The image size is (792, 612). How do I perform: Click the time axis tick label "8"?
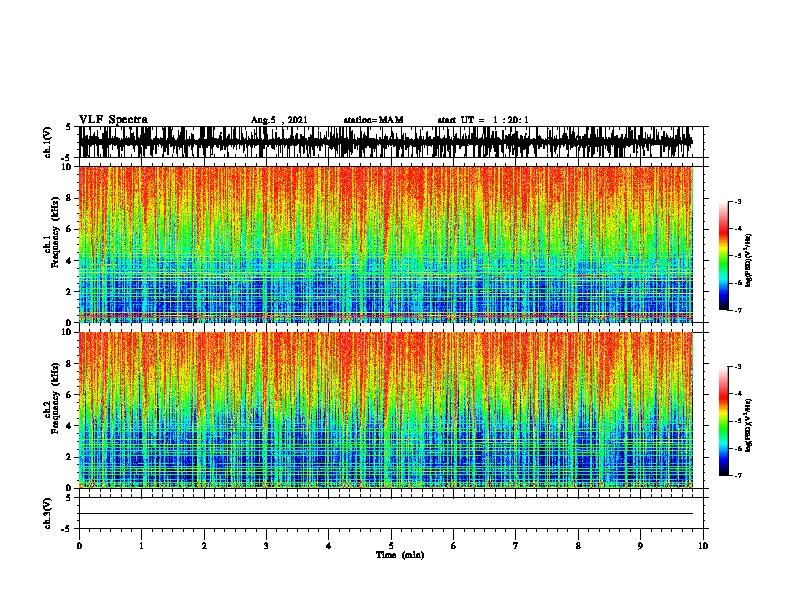click(578, 546)
